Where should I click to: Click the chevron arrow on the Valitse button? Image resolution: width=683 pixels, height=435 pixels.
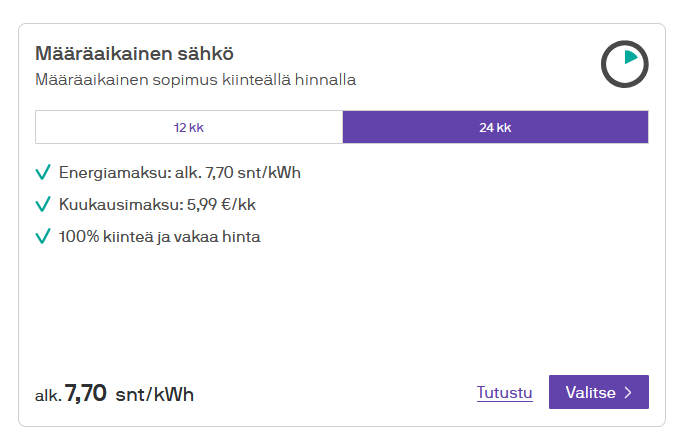[628, 393]
